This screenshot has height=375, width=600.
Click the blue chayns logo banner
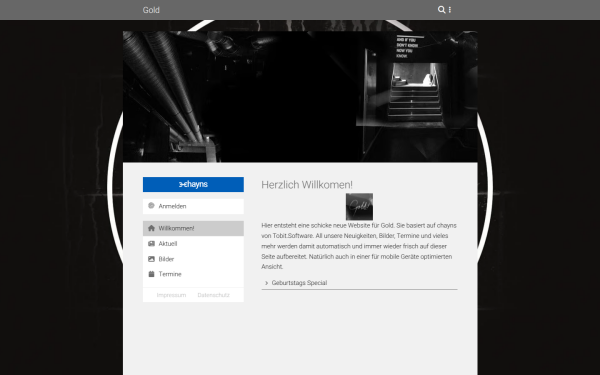click(193, 184)
